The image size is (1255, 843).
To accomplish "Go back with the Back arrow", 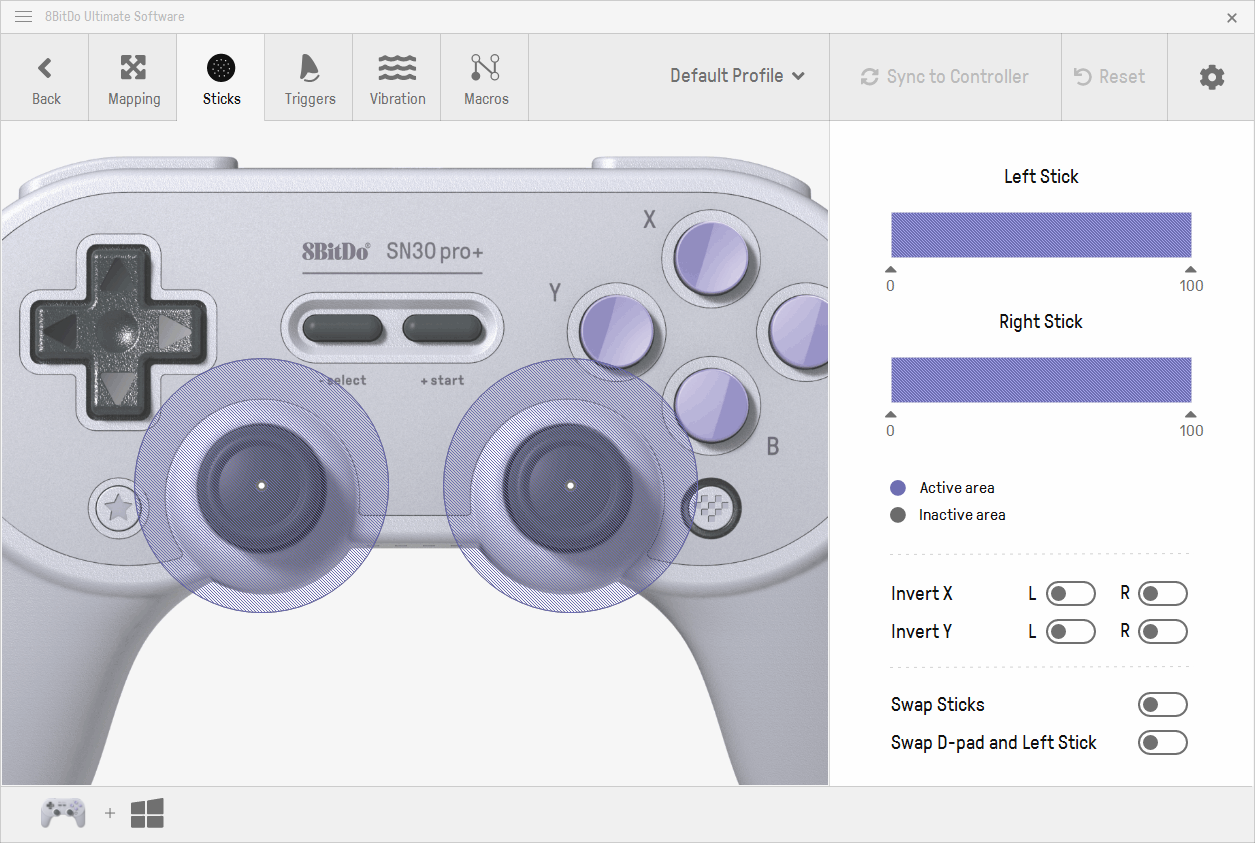I will (45, 78).
